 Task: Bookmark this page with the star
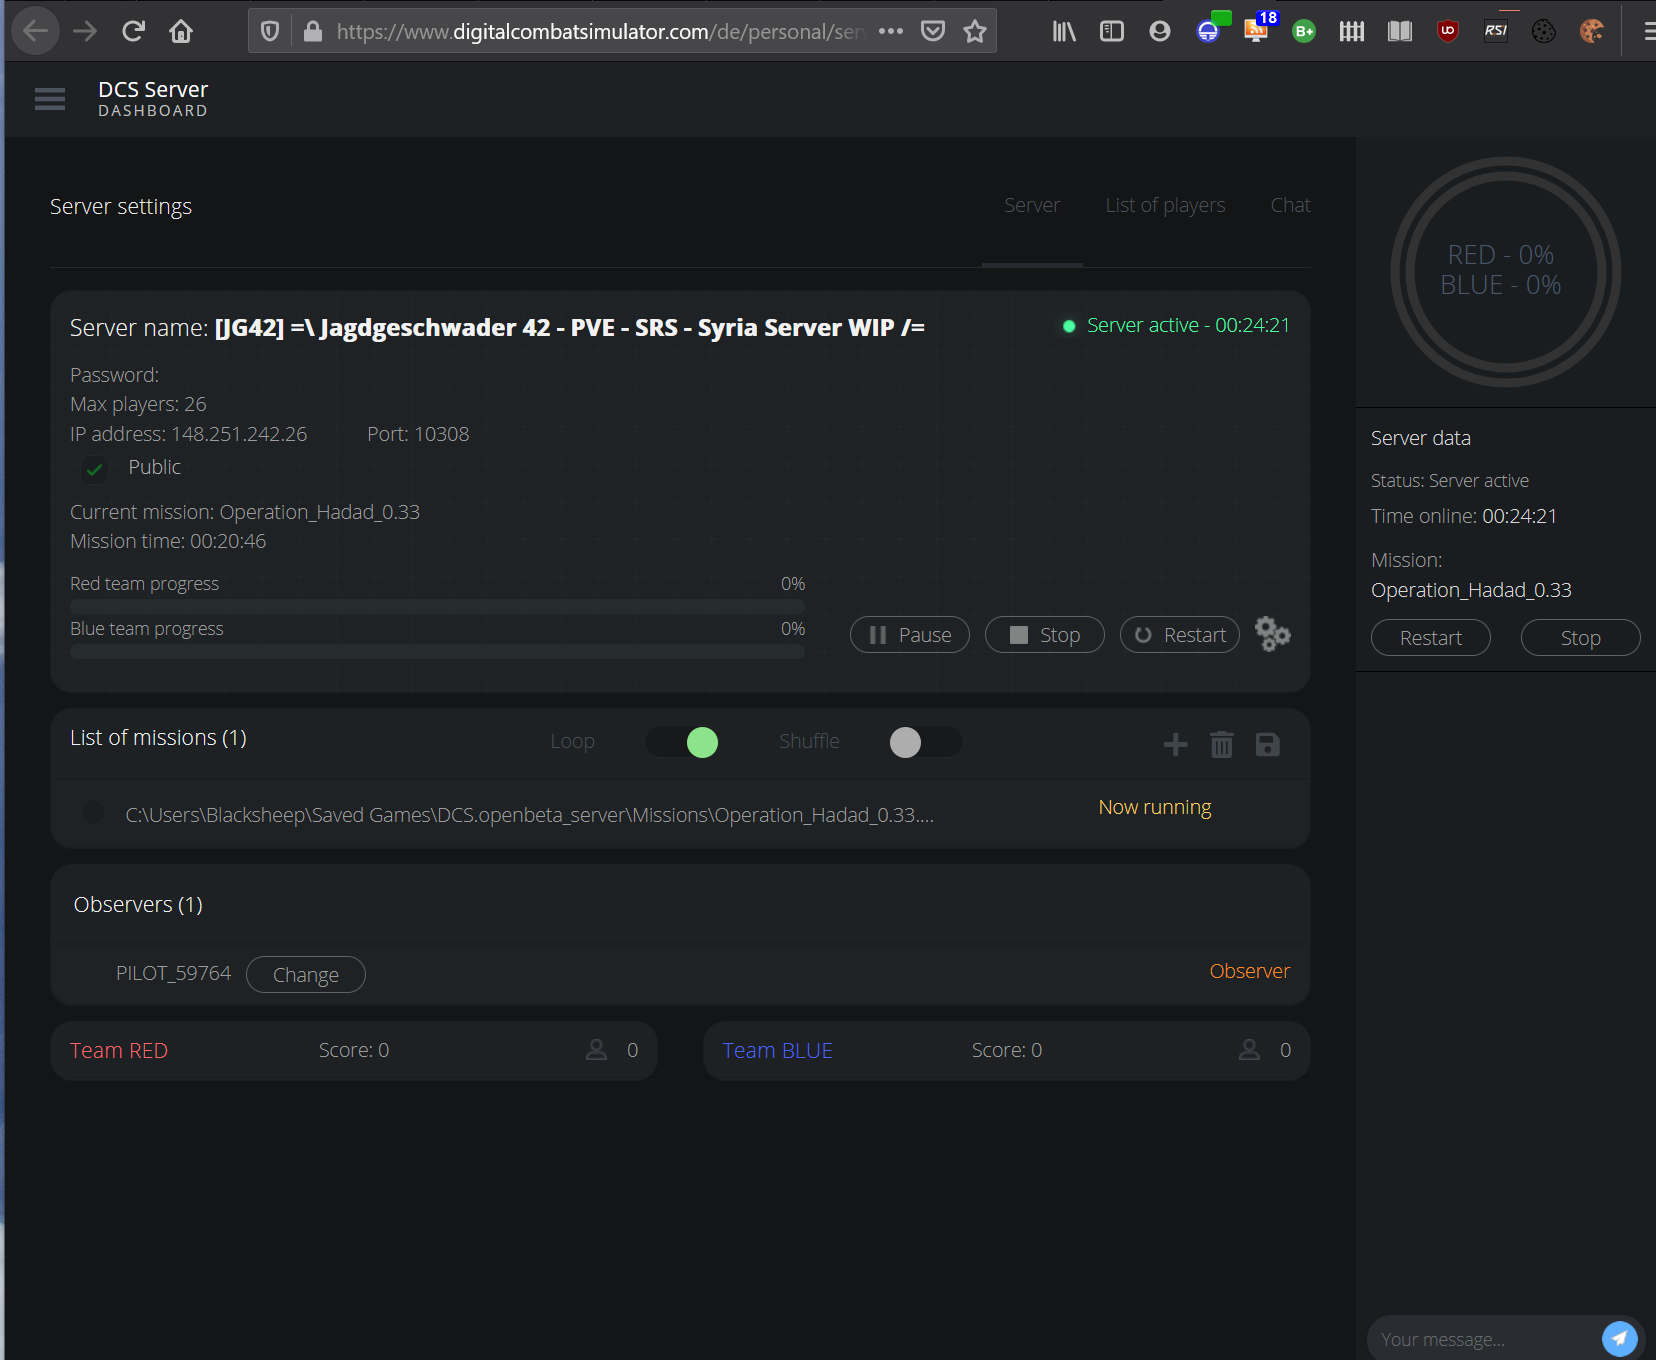point(975,31)
